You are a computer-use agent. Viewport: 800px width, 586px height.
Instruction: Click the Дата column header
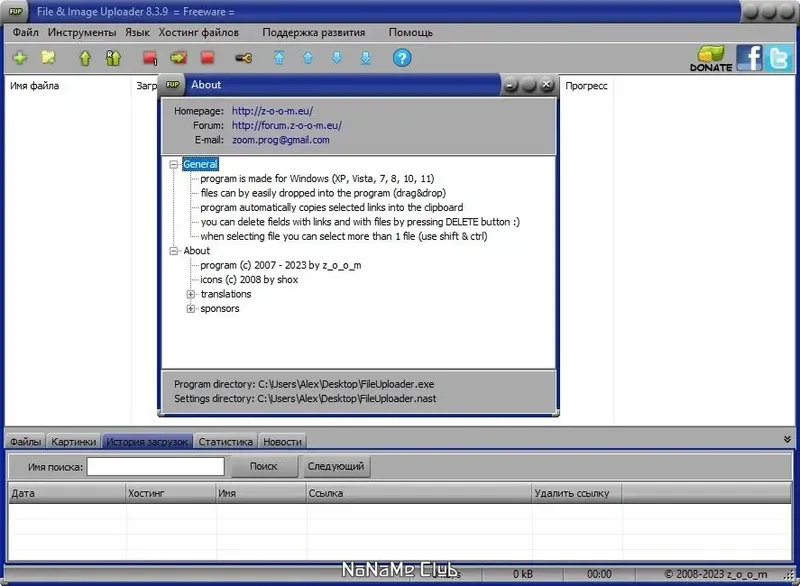coord(67,493)
